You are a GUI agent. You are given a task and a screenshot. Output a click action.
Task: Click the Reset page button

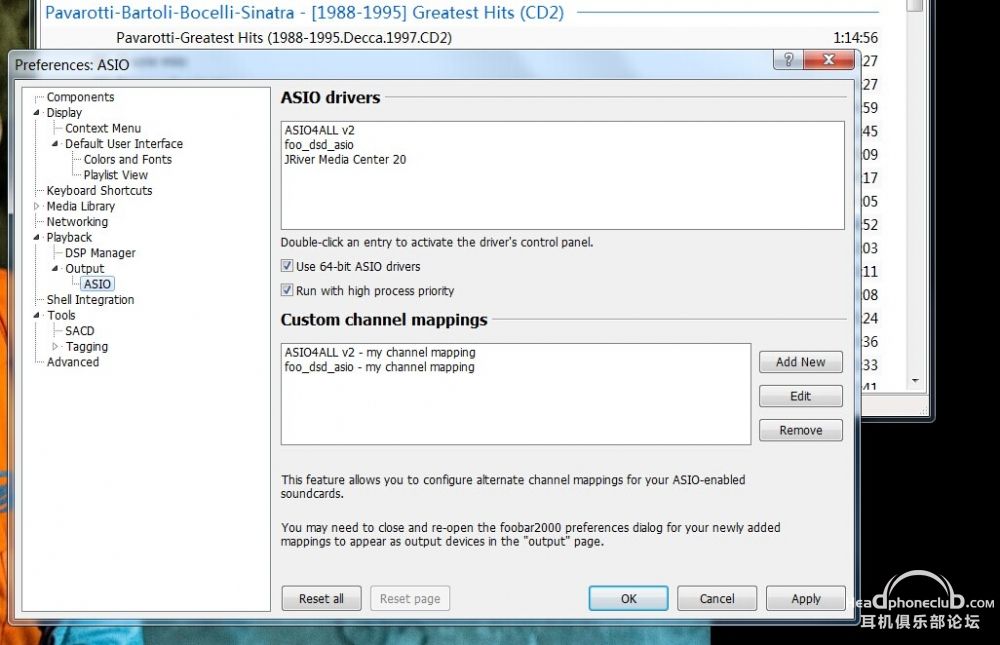coord(410,598)
